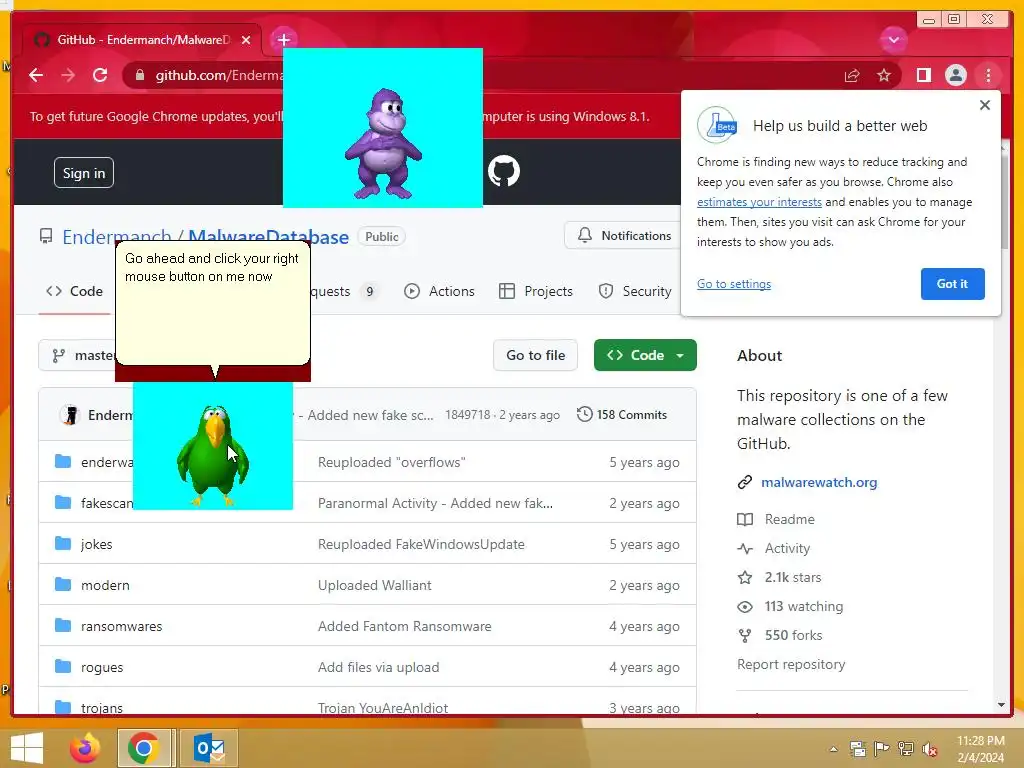This screenshot has width=1024, height=768.
Task: Switch to the Code tab
Action: [x=74, y=291]
